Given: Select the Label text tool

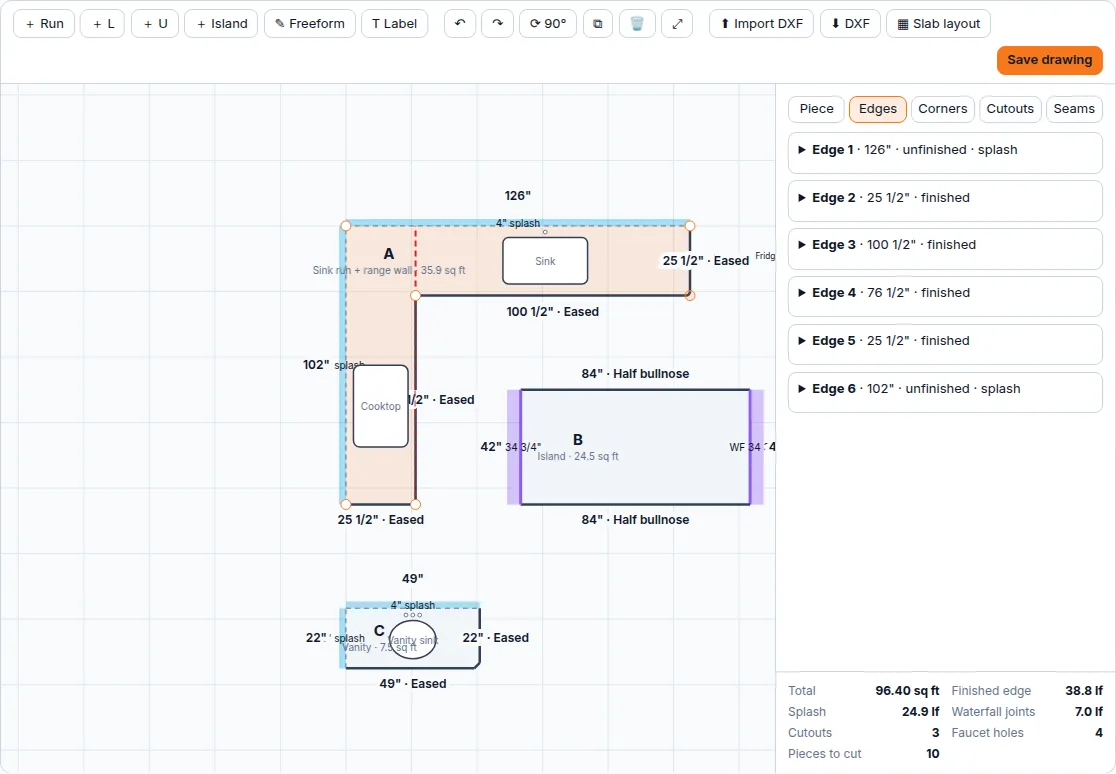Looking at the screenshot, I should click(394, 23).
